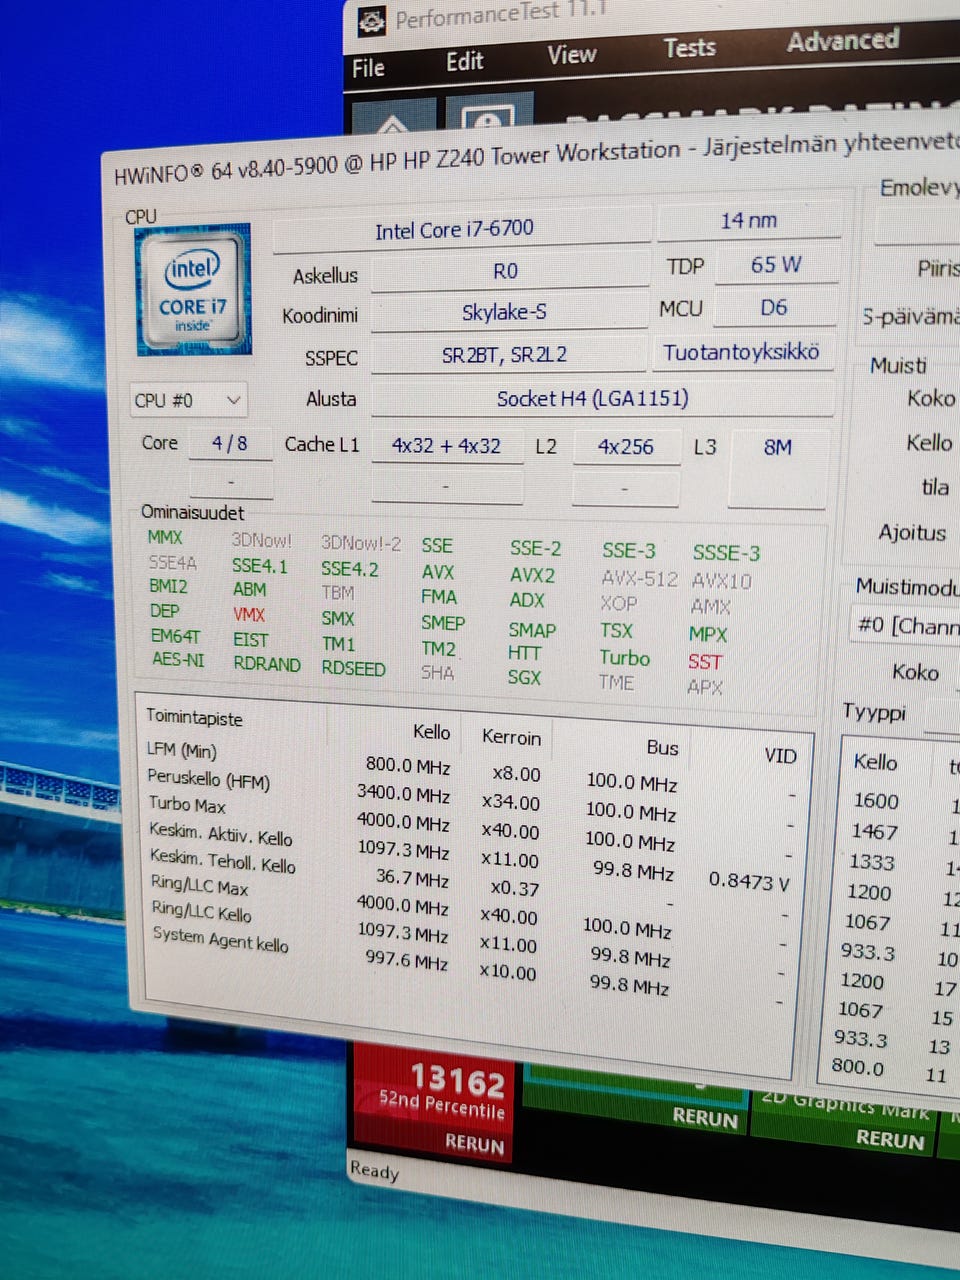This screenshot has width=960, height=1280.
Task: Click the Kerroin column header
Action: pos(511,737)
